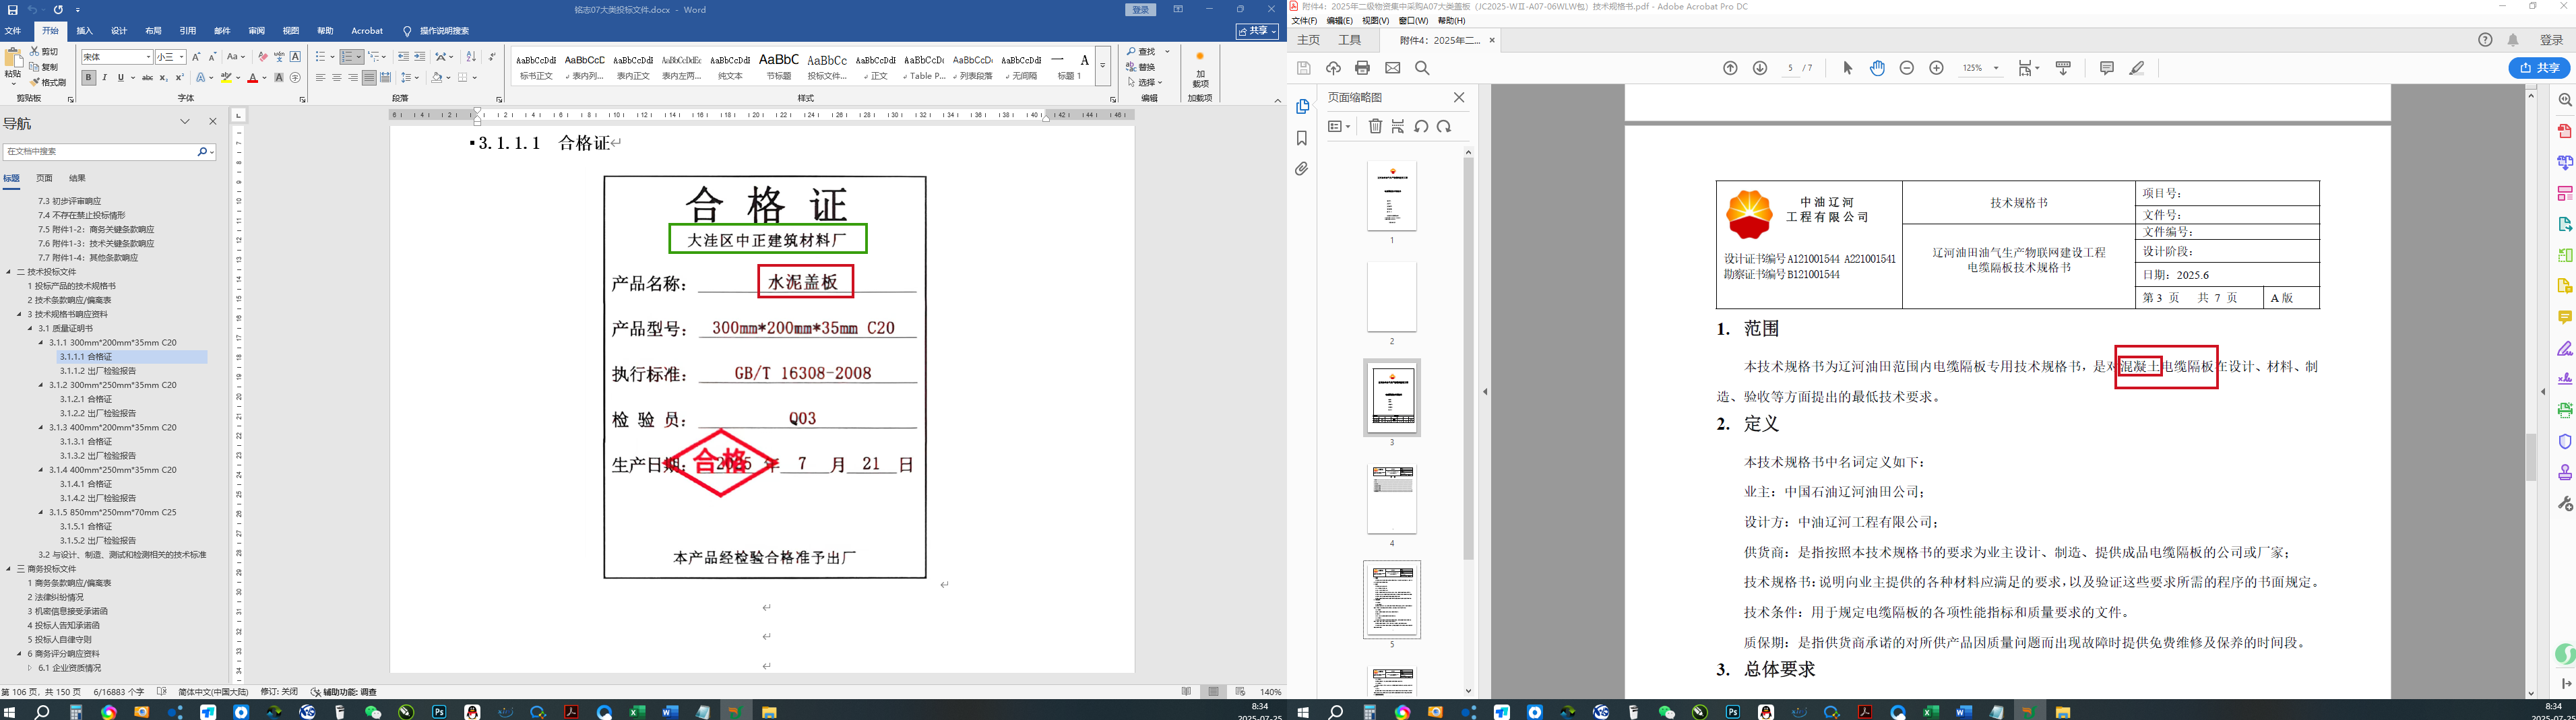Viewport: 2576px width, 720px height.
Task: Go to previous page in Acrobat
Action: tap(1730, 68)
